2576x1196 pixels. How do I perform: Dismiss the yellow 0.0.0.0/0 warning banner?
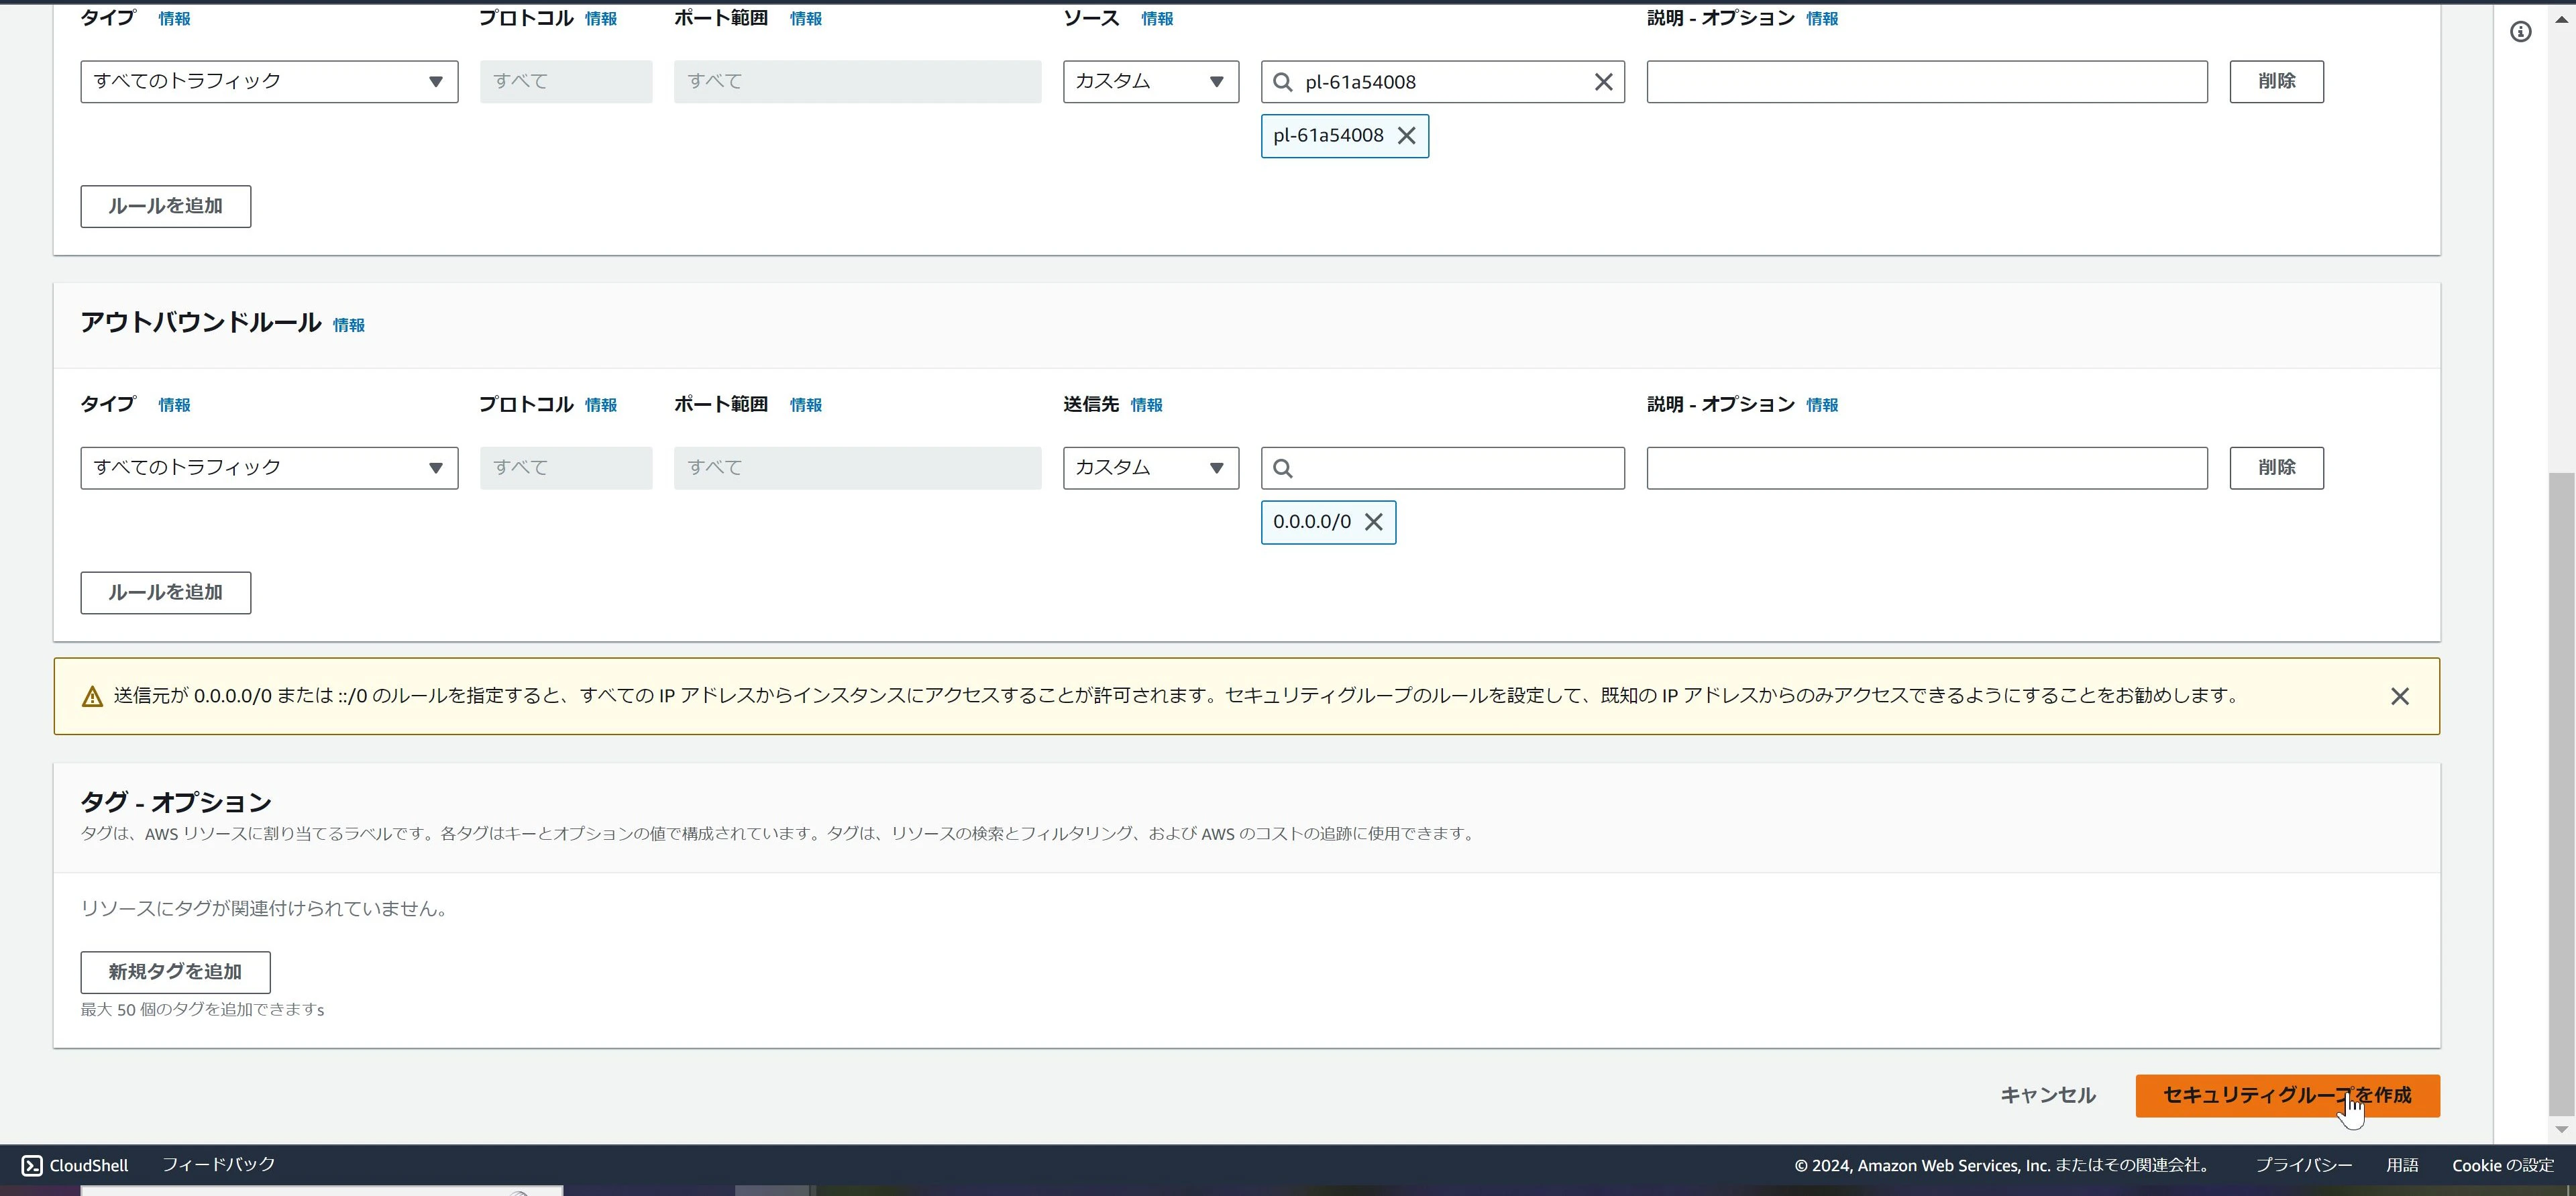click(2399, 696)
